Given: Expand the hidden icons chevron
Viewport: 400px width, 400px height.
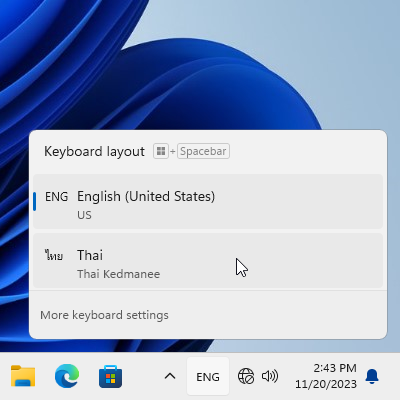Looking at the screenshot, I should point(170,376).
